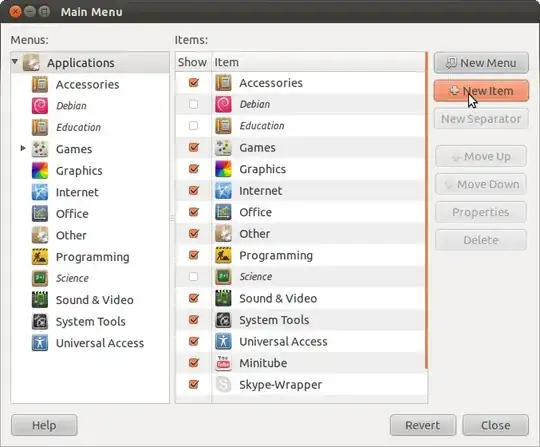Select the Debian swirl icon in Menus tree

40,106
